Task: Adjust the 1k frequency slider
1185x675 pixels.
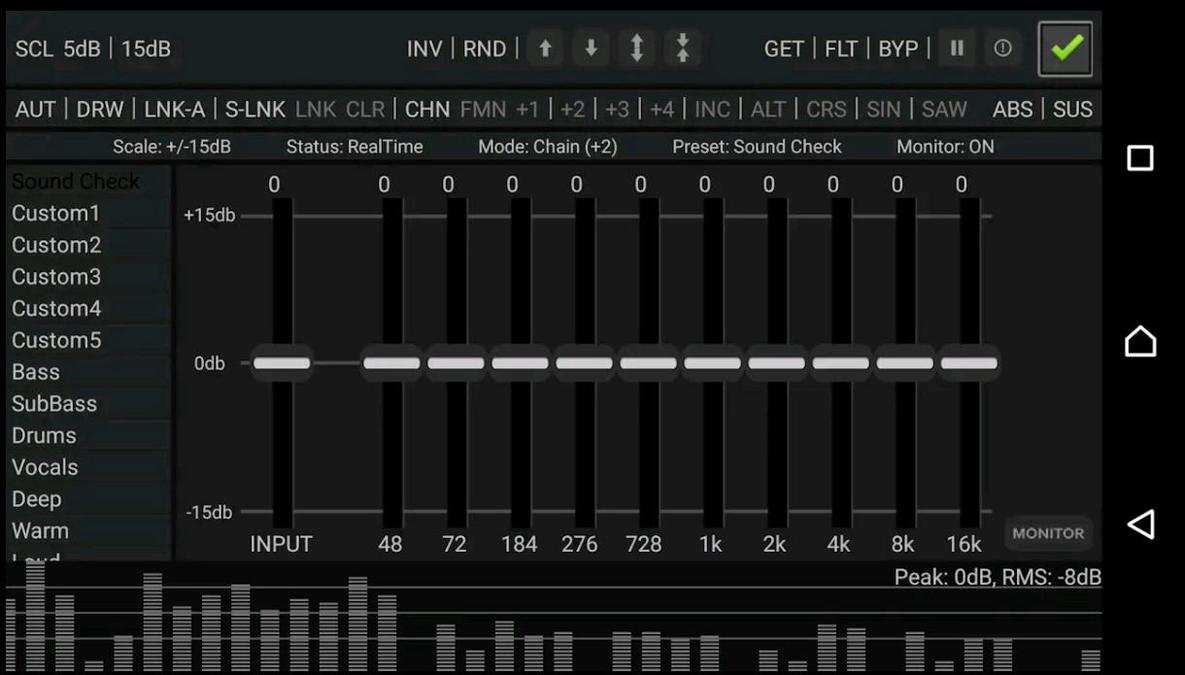Action: 712,363
